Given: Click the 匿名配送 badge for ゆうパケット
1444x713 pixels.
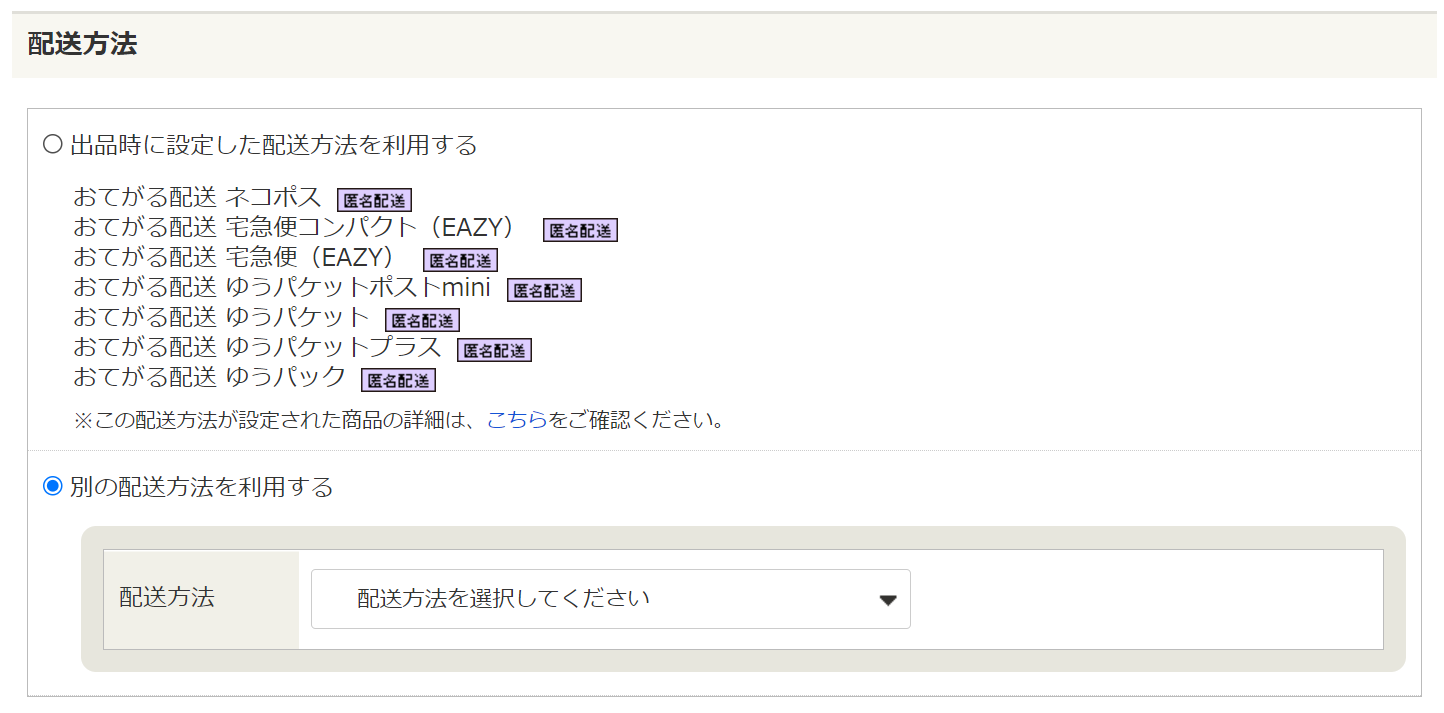Looking at the screenshot, I should 421,320.
